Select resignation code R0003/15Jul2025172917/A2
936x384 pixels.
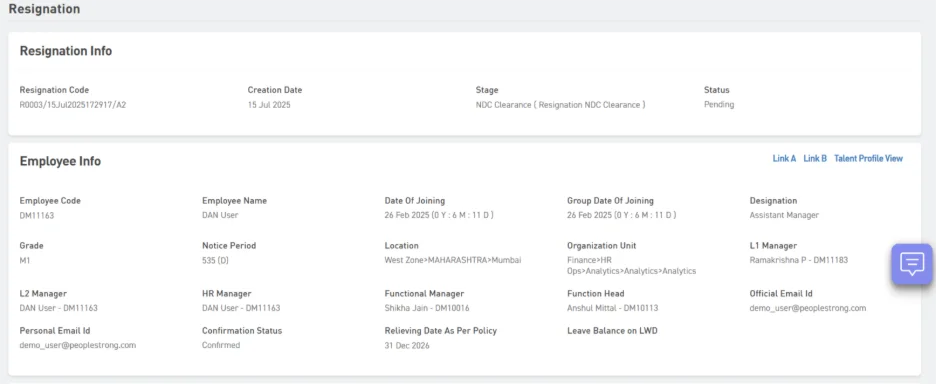(73, 105)
